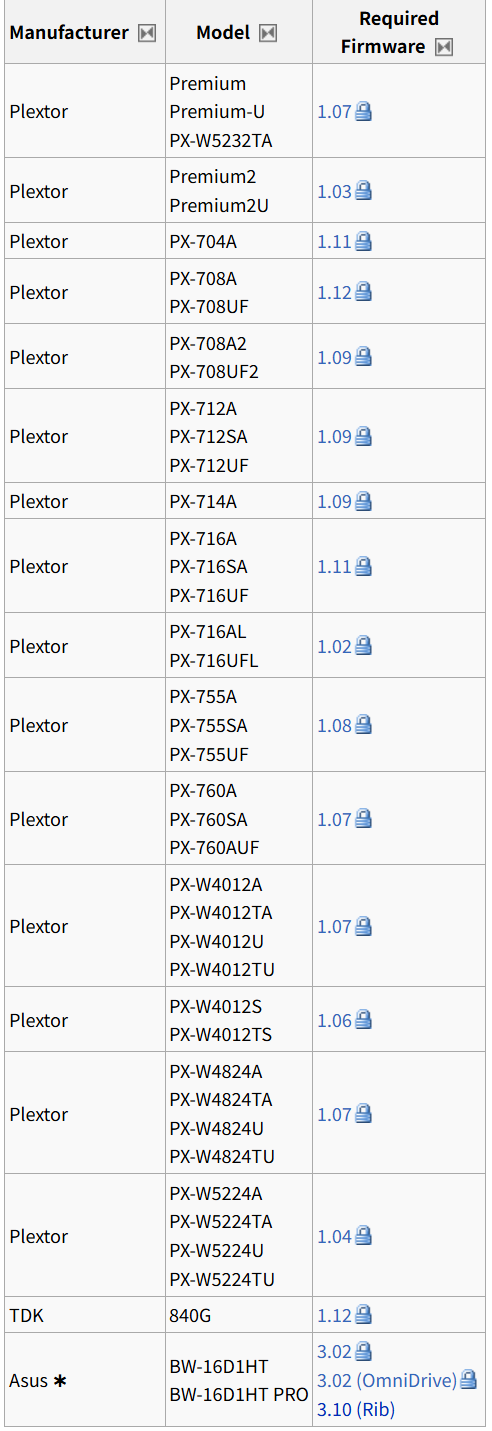Open the 3.10 (Rib) firmware link
This screenshot has height=1431, width=492.
tap(356, 1409)
